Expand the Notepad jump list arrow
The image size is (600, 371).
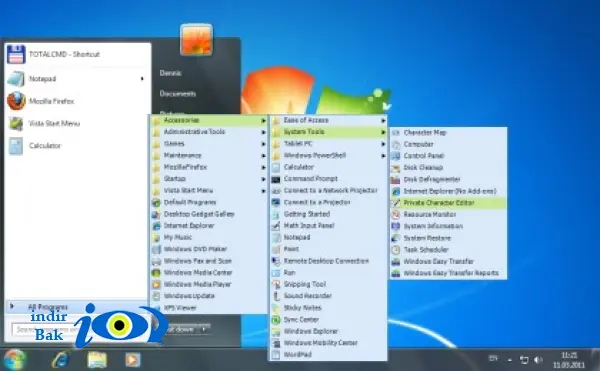[x=142, y=79]
